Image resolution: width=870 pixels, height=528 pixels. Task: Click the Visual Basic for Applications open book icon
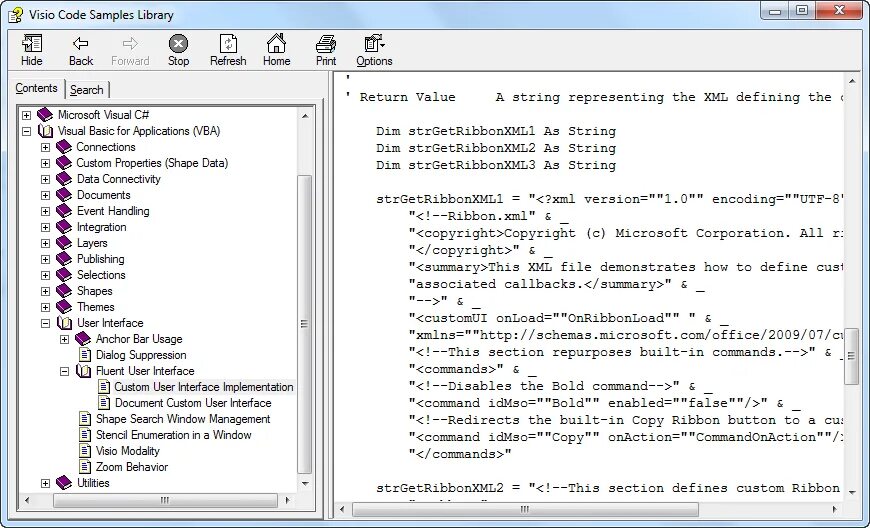[x=45, y=131]
